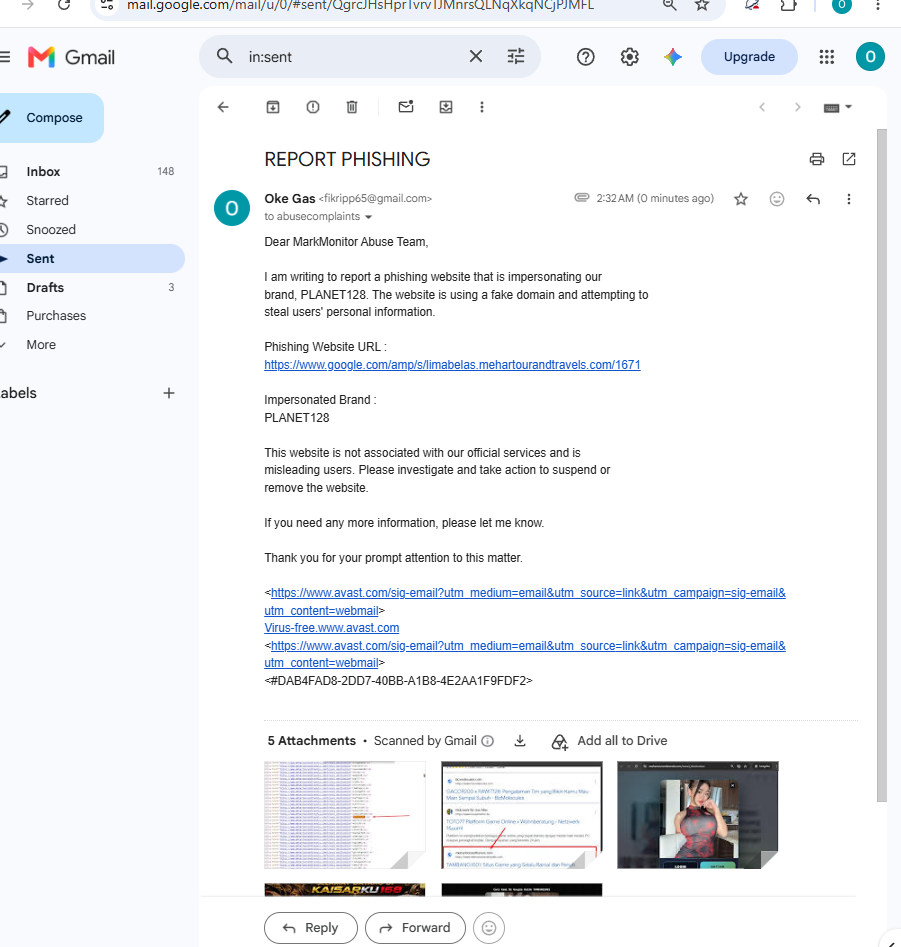Open message More menu next to reply arrow
901x947 pixels.
[x=848, y=199]
